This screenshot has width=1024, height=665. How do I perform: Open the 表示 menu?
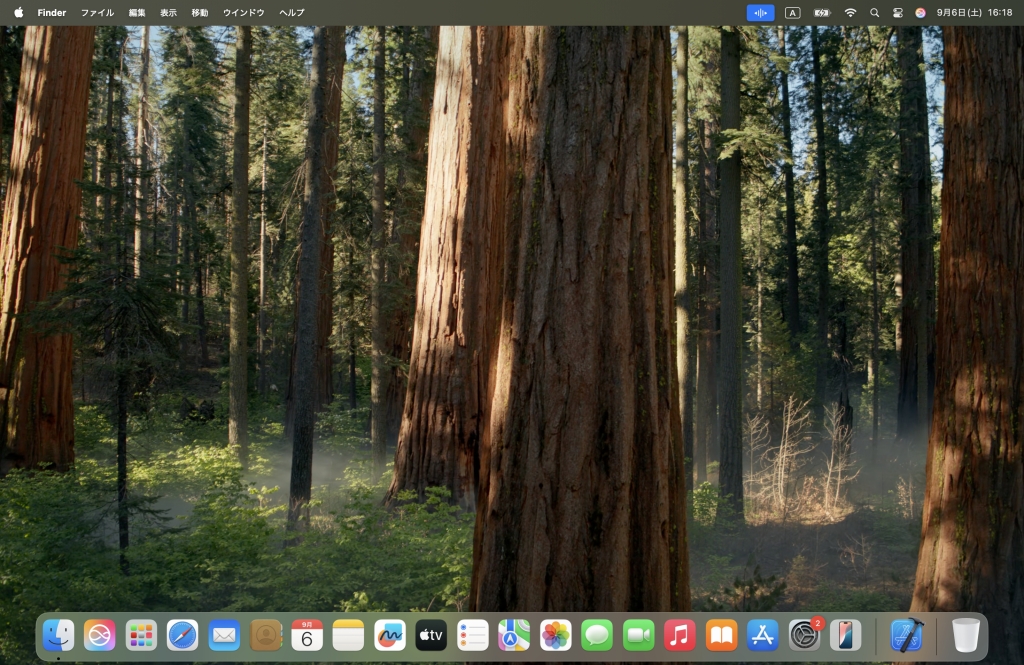168,12
